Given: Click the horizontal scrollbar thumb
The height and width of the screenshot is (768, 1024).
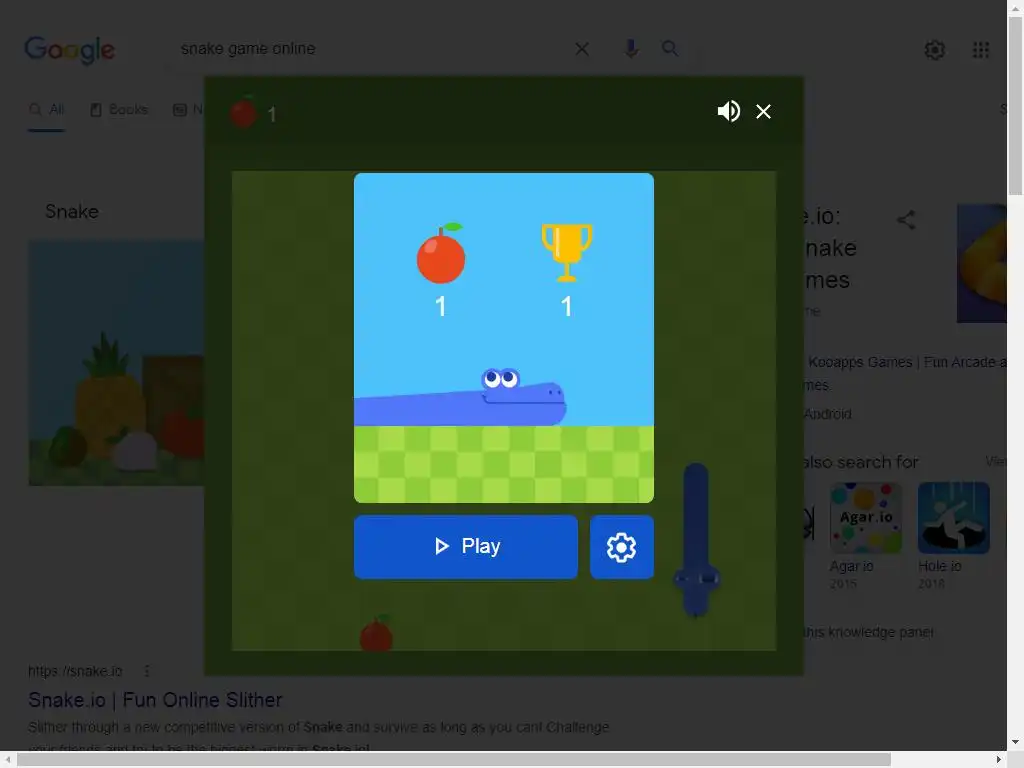Looking at the screenshot, I should tap(454, 759).
